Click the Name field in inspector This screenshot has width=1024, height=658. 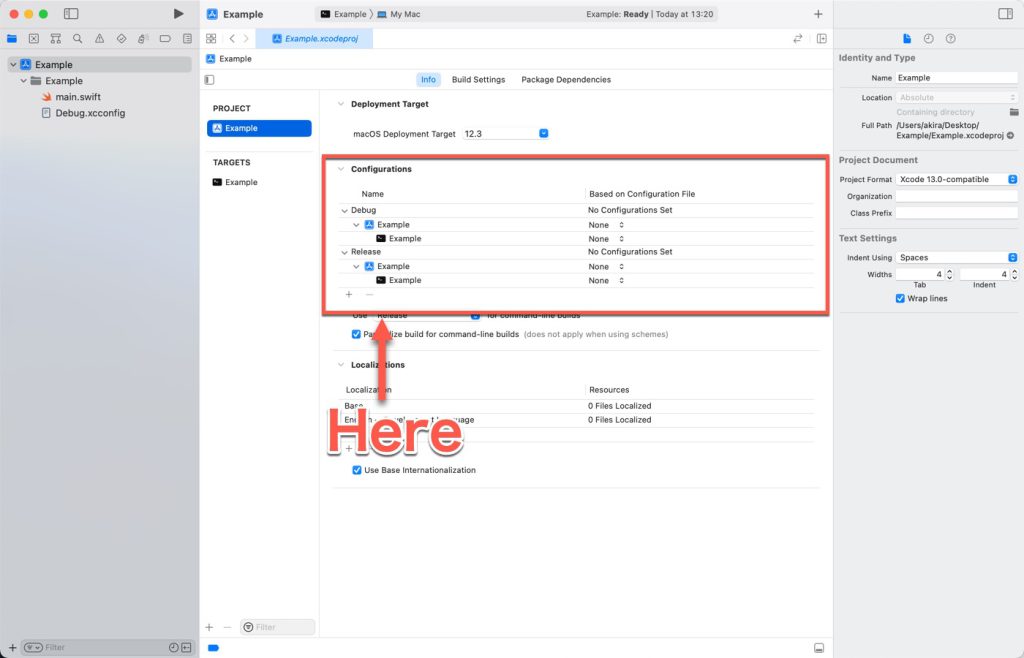coord(956,78)
